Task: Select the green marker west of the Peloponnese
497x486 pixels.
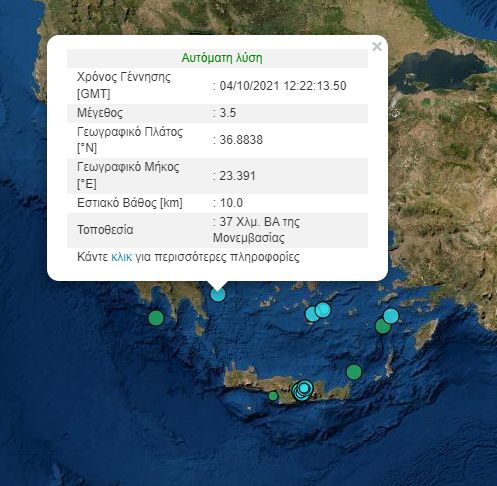Action: 156,318
